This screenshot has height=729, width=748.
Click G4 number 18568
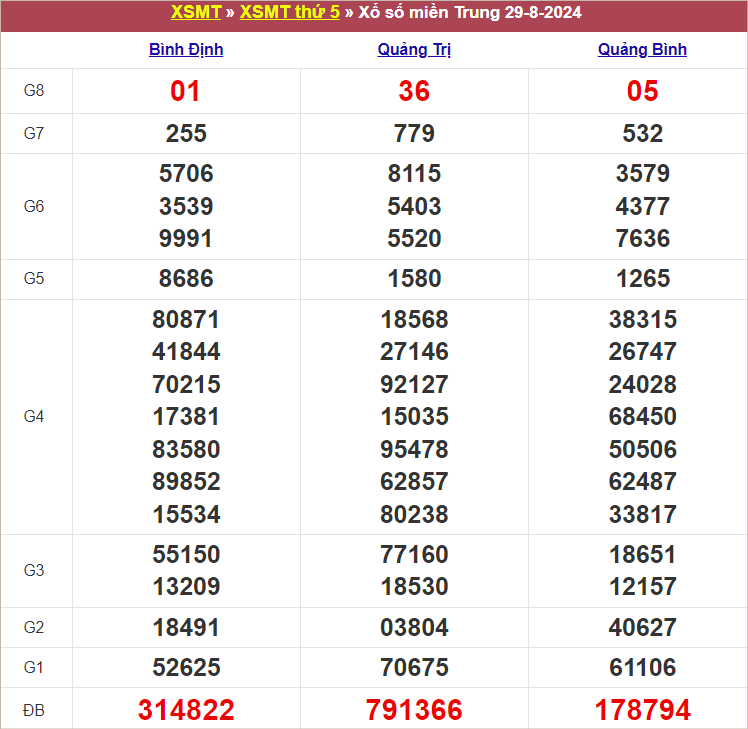click(414, 320)
